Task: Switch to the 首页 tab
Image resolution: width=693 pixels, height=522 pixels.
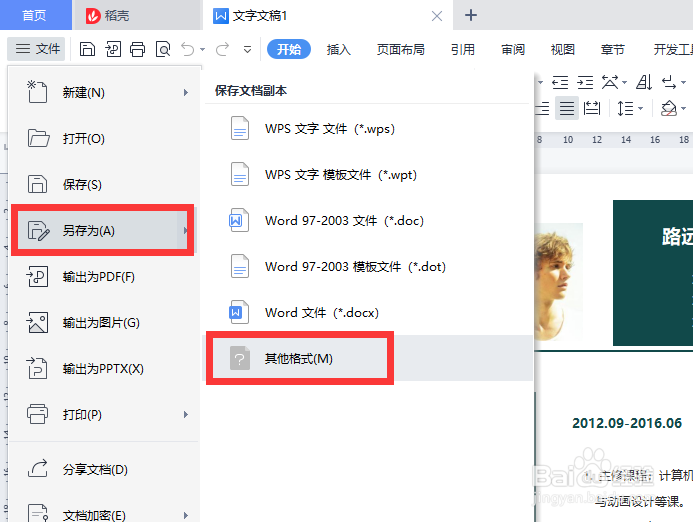Action: coord(35,15)
